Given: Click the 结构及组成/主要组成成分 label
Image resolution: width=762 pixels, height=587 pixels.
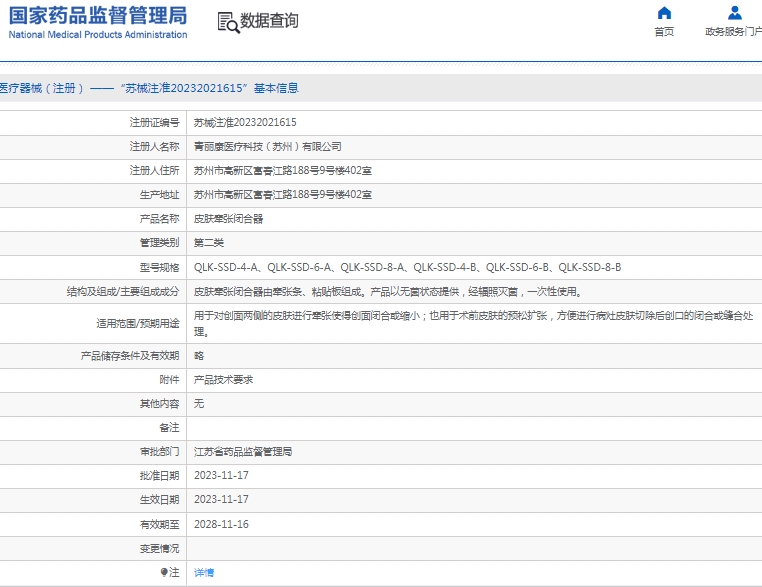Looking at the screenshot, I should pos(123,292).
